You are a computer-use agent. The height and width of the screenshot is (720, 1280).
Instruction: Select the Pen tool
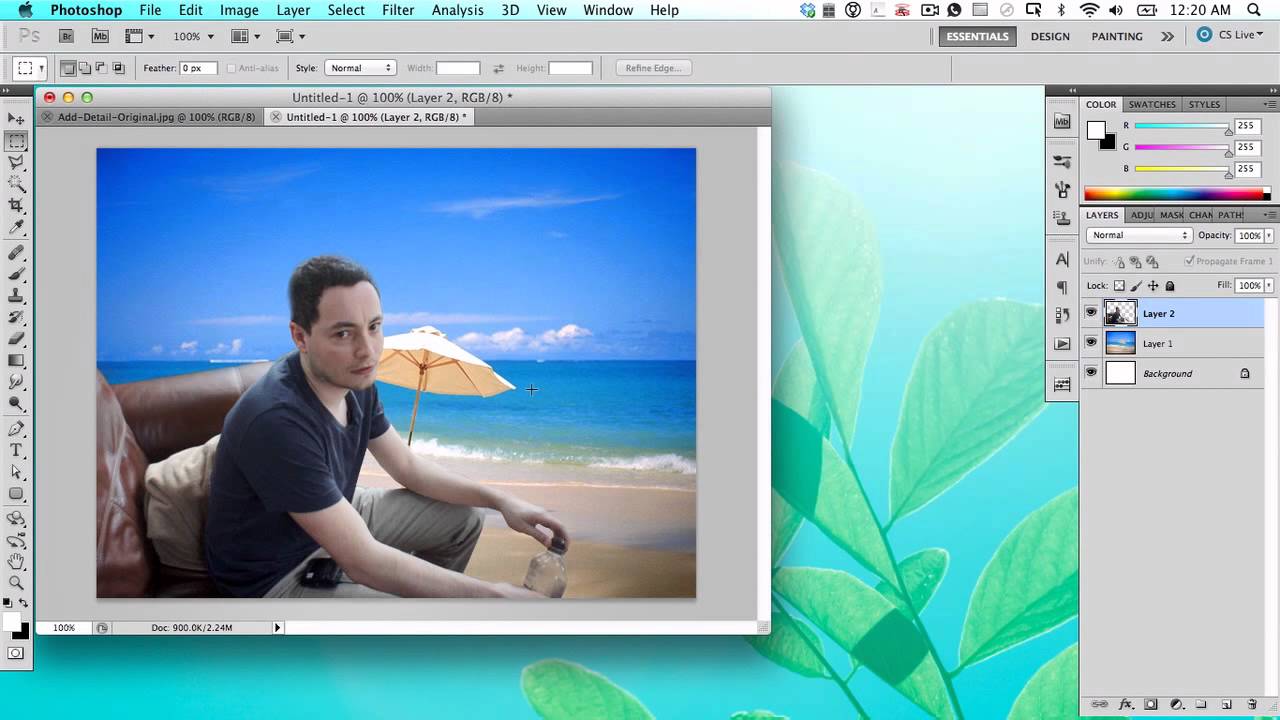(x=16, y=429)
